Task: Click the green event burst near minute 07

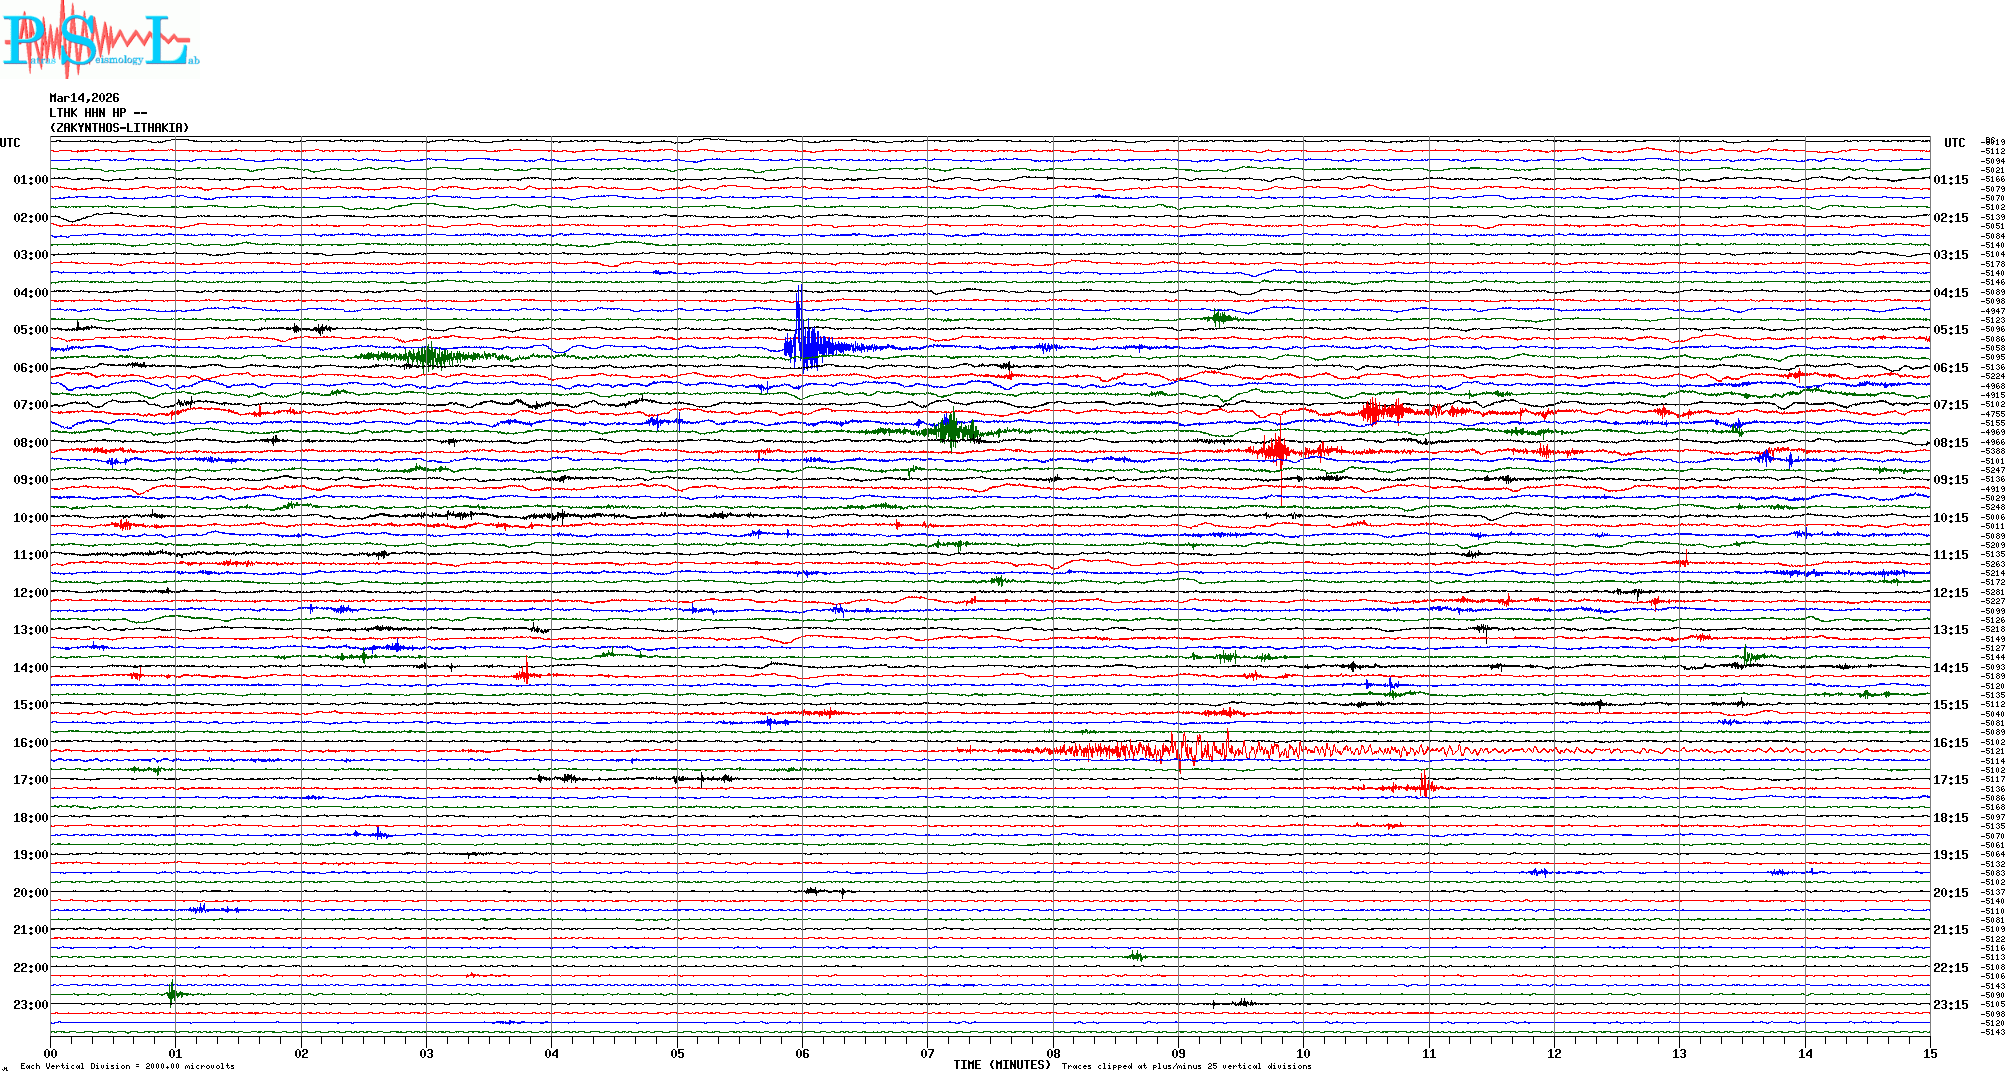Action: [x=950, y=430]
